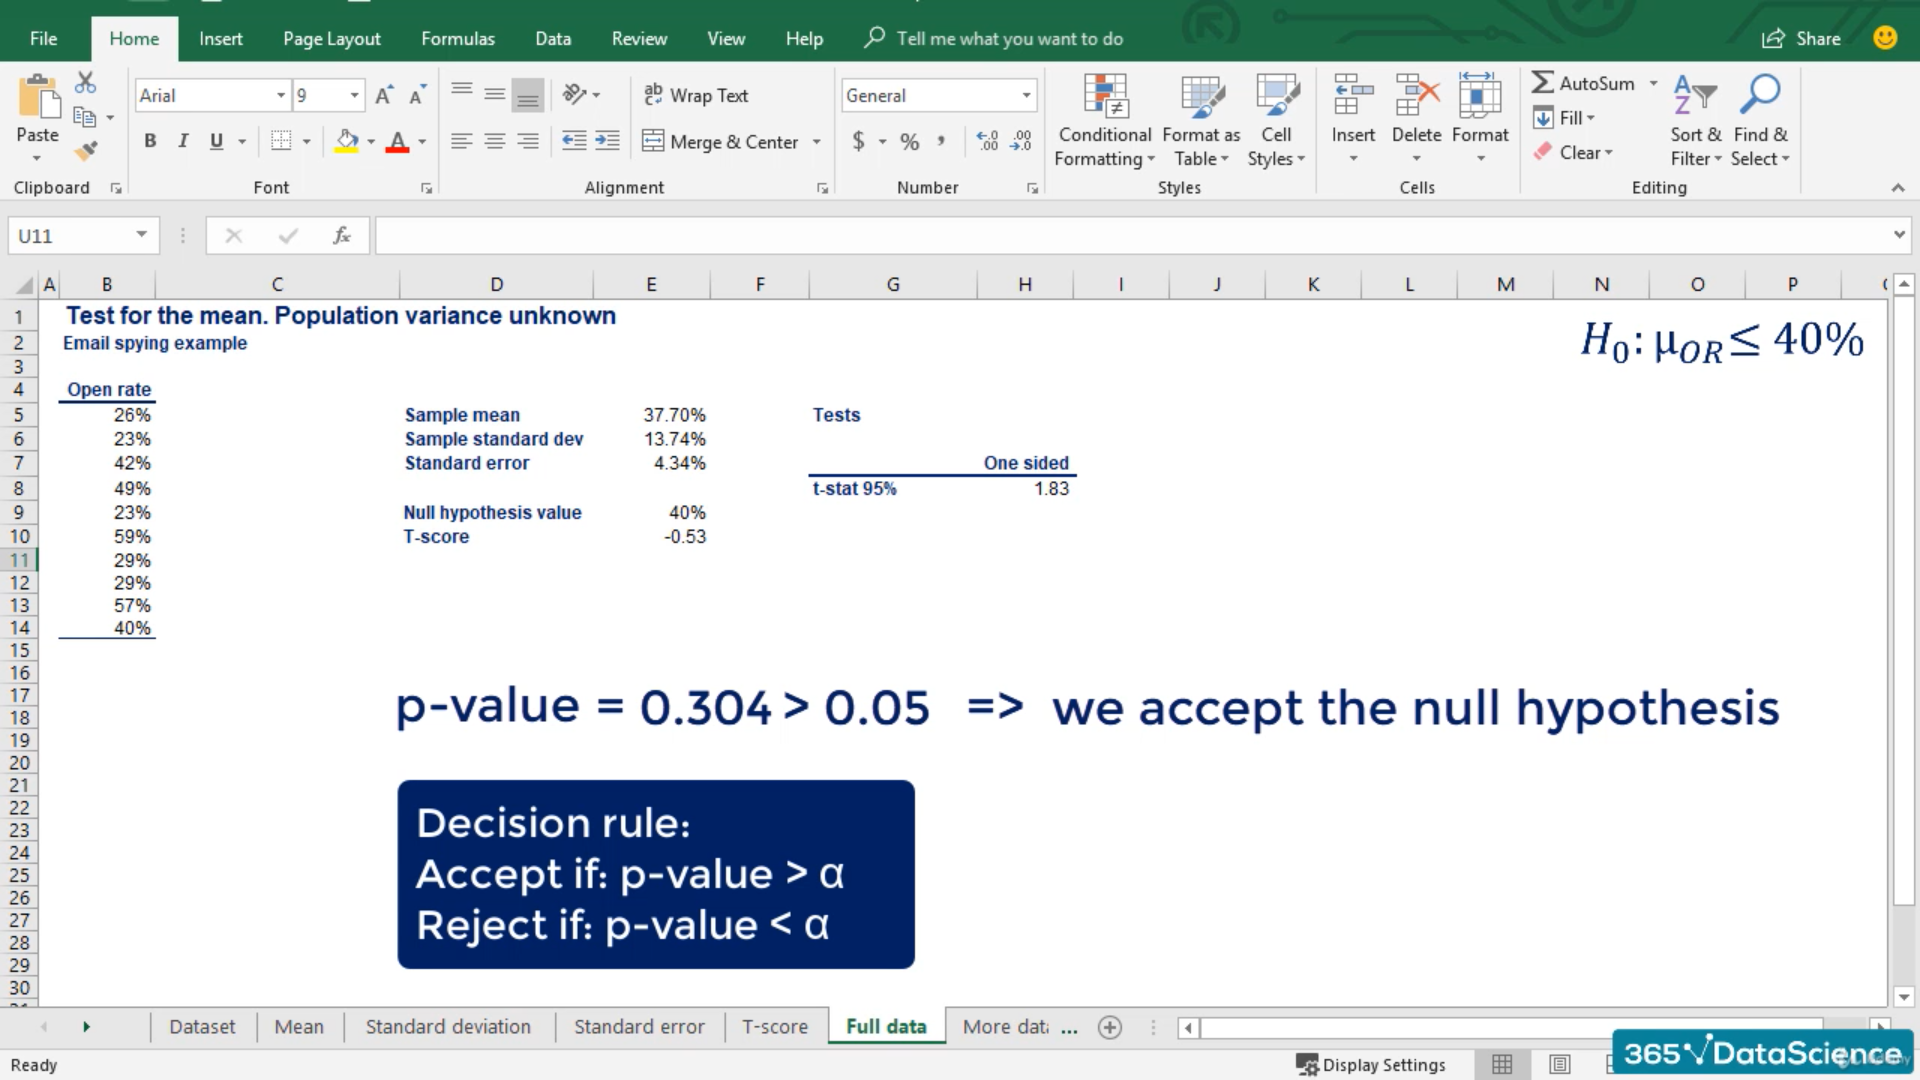Click the Format Painter brush icon
This screenshot has width=1920, height=1080.
(x=86, y=151)
